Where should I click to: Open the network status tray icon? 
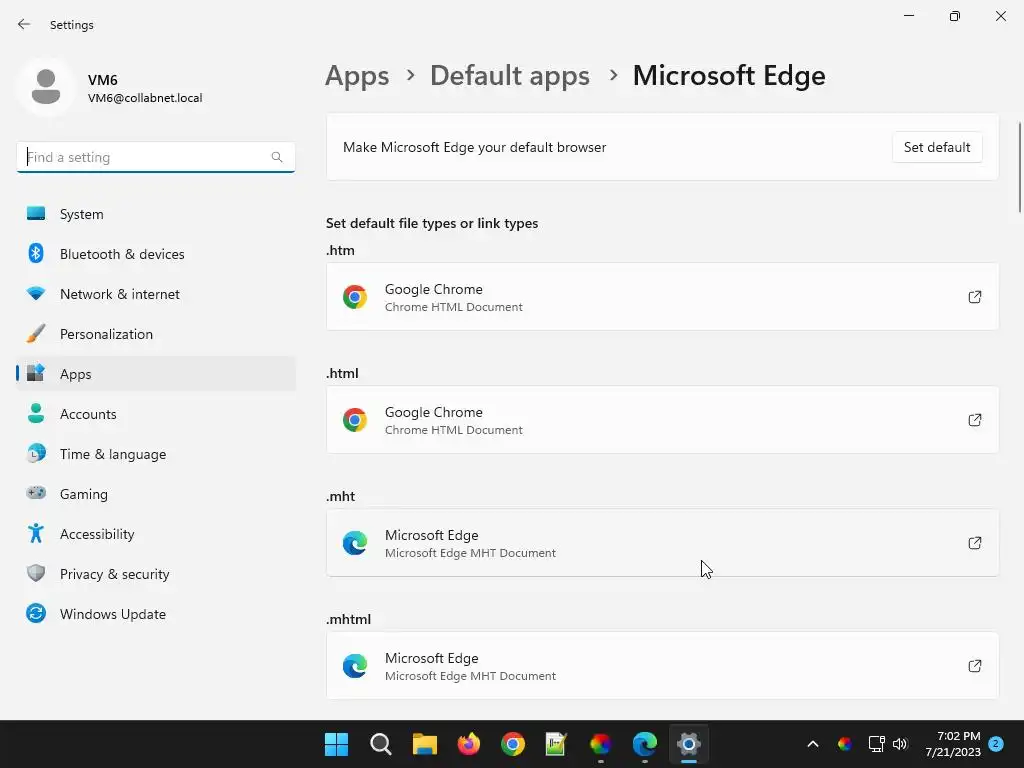click(x=876, y=744)
